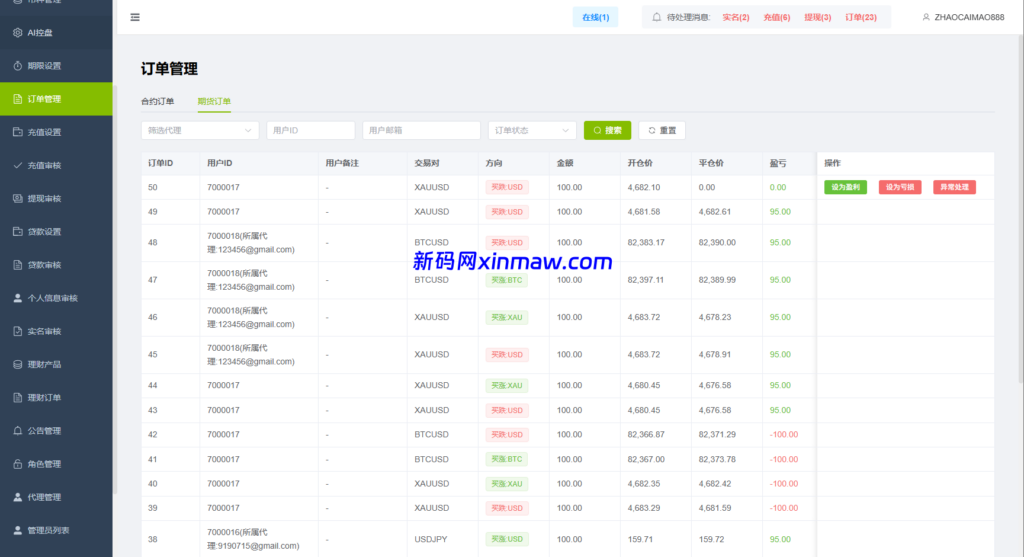Open pending 订单(23) notifications link

[861, 17]
